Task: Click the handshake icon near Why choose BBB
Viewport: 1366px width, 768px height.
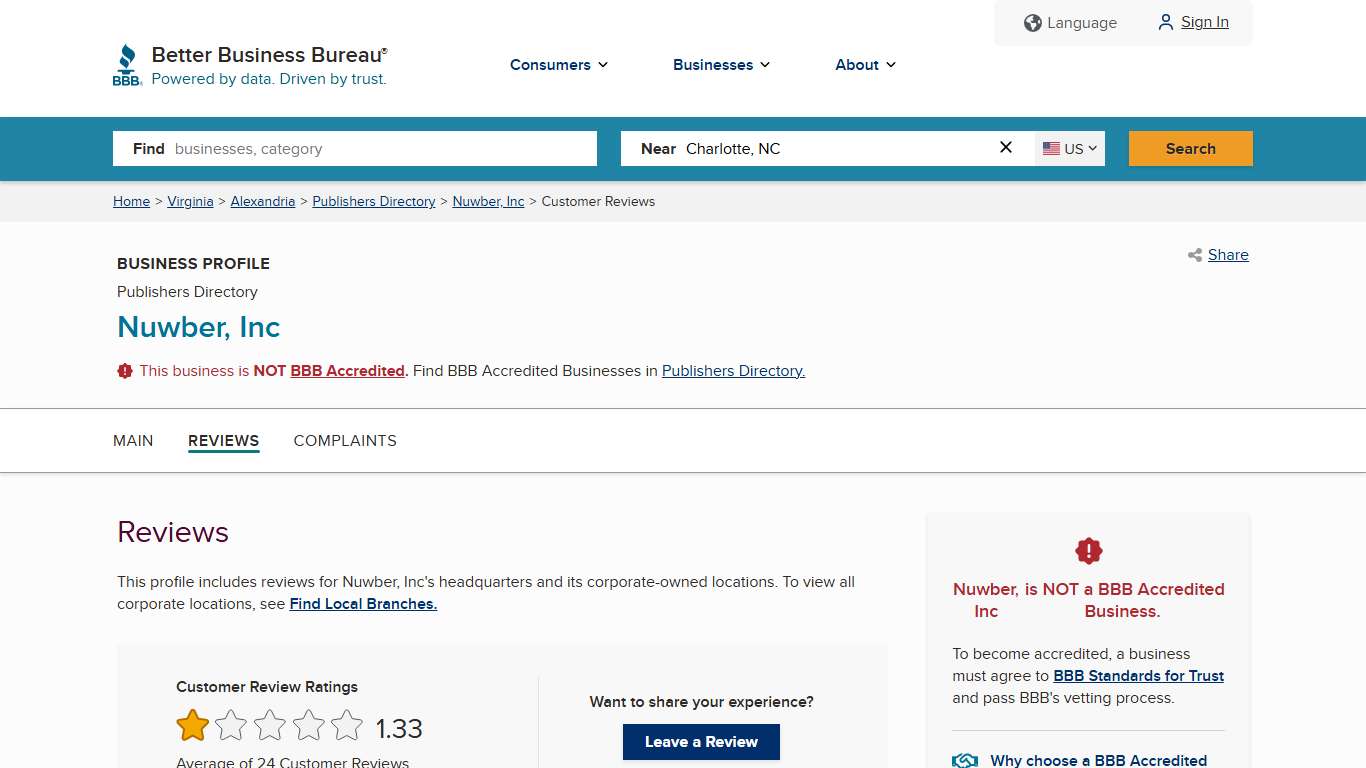Action: (964, 759)
